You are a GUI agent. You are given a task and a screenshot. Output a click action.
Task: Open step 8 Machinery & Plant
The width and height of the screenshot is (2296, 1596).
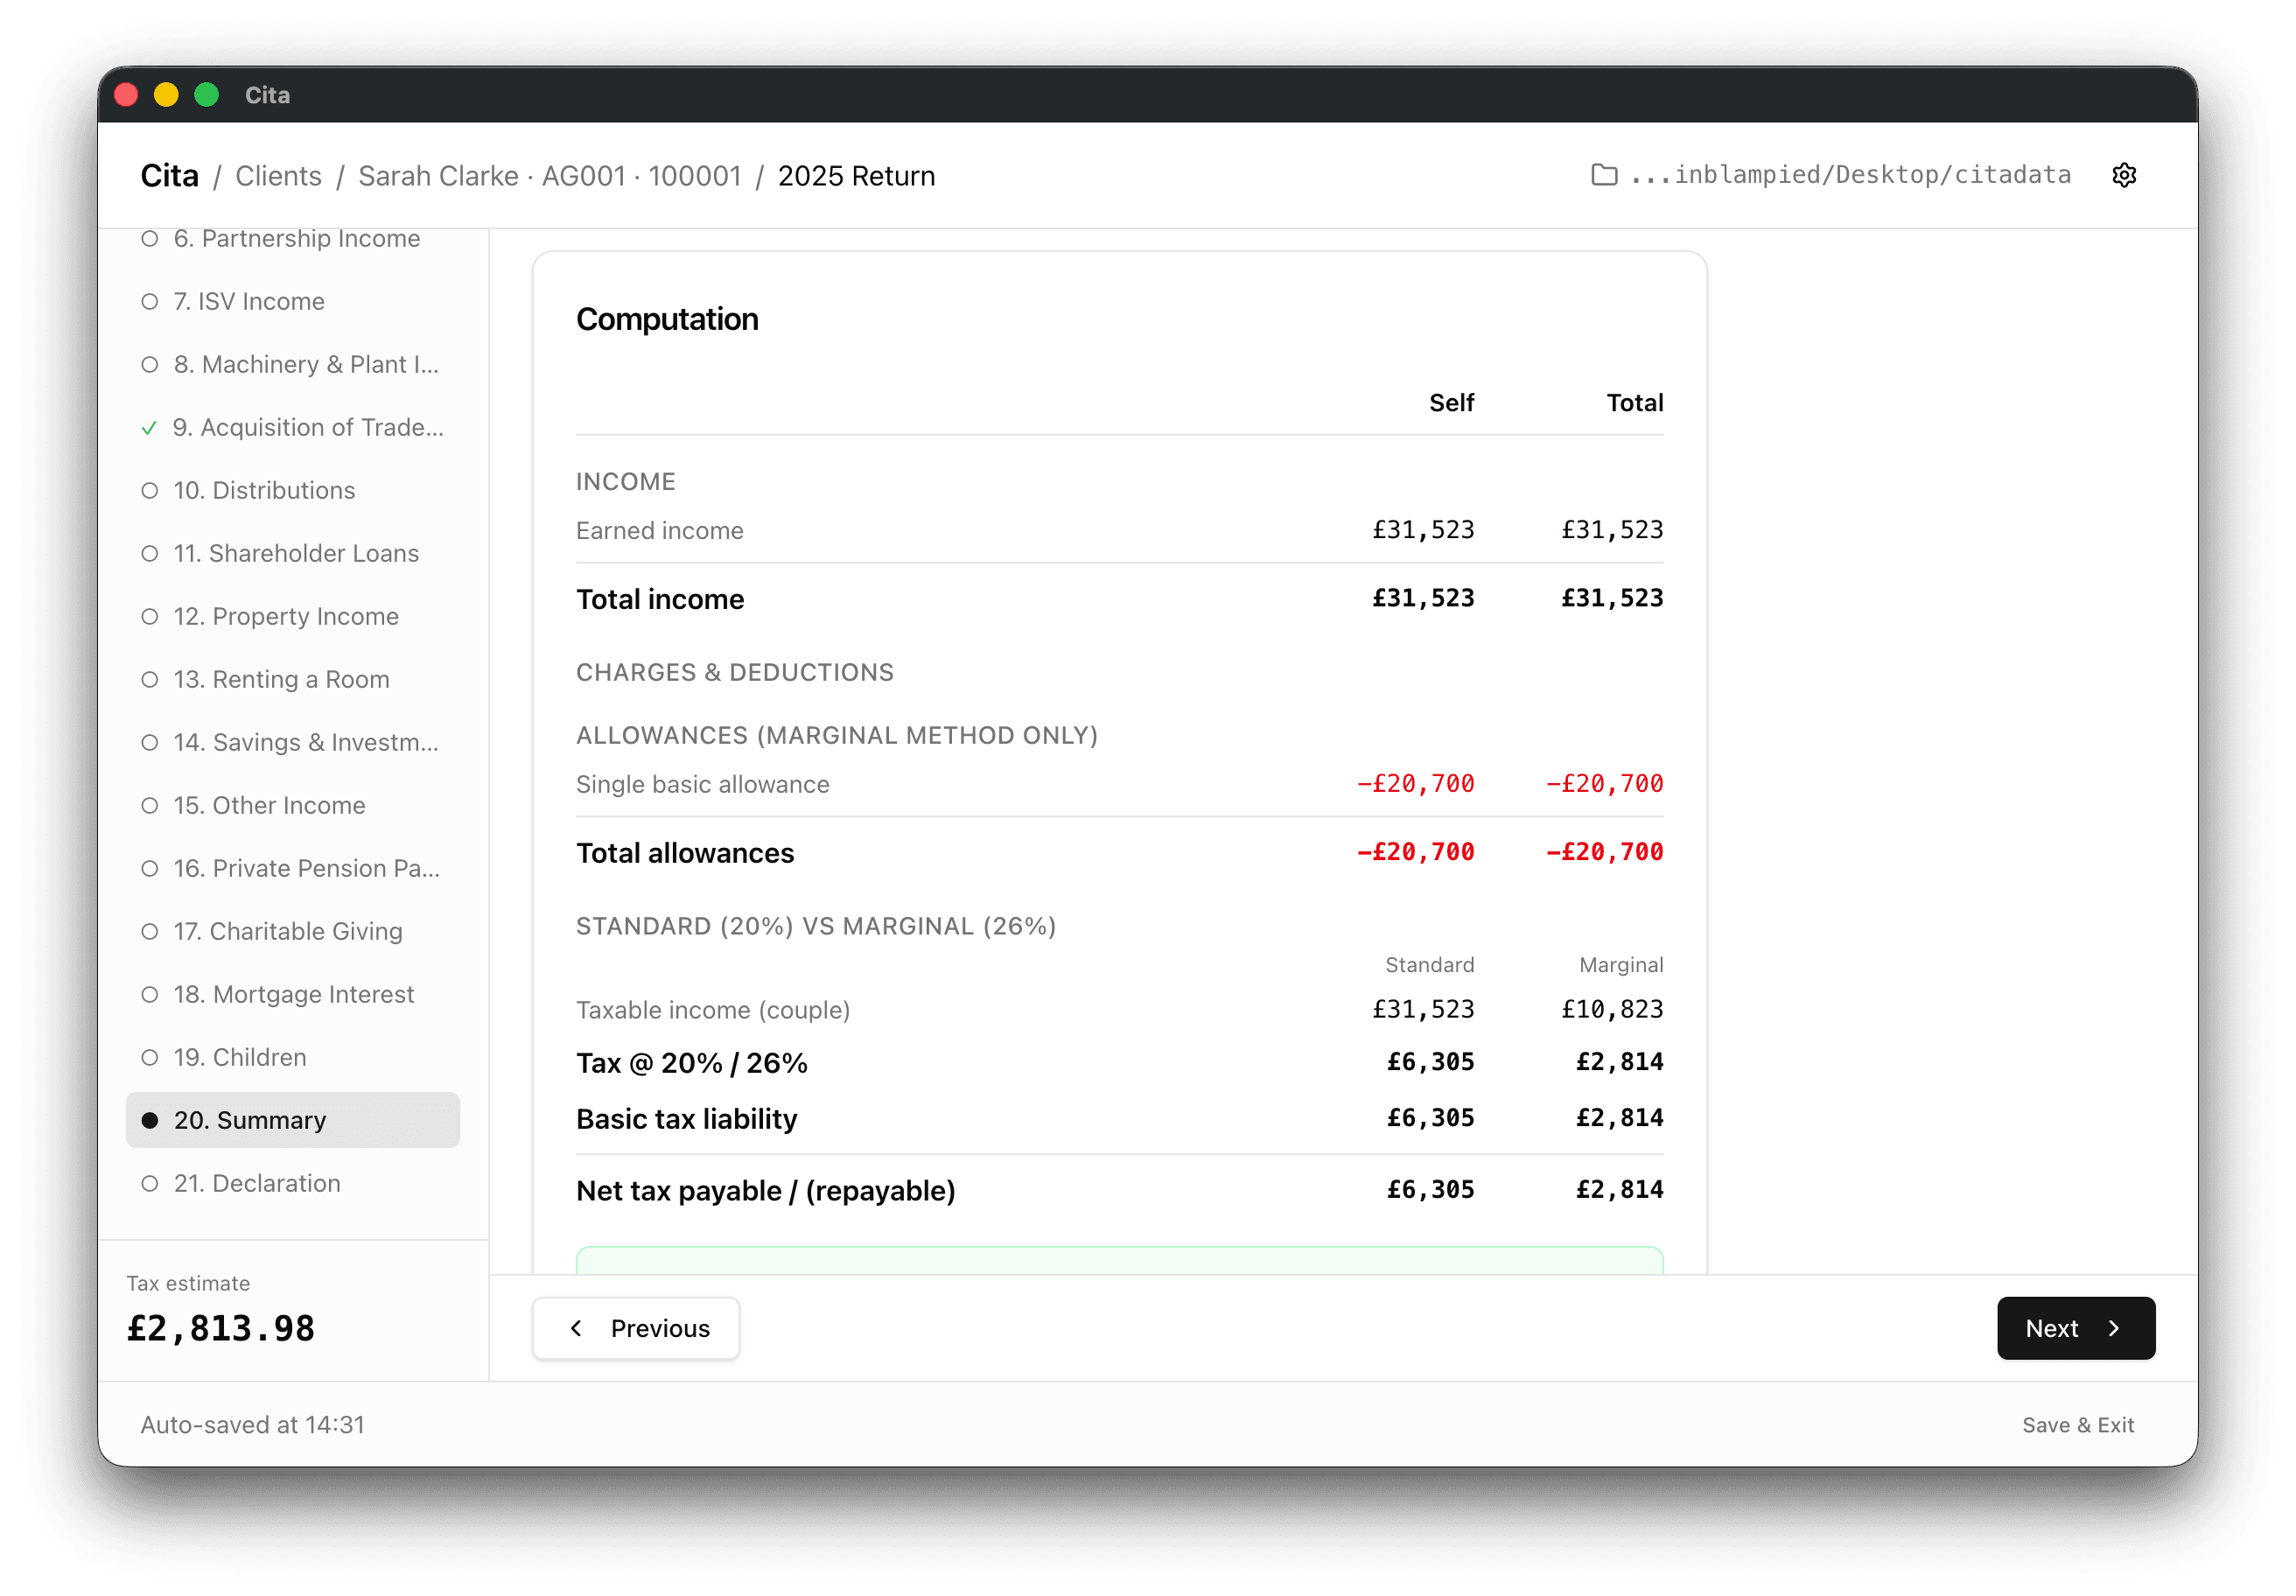293,364
